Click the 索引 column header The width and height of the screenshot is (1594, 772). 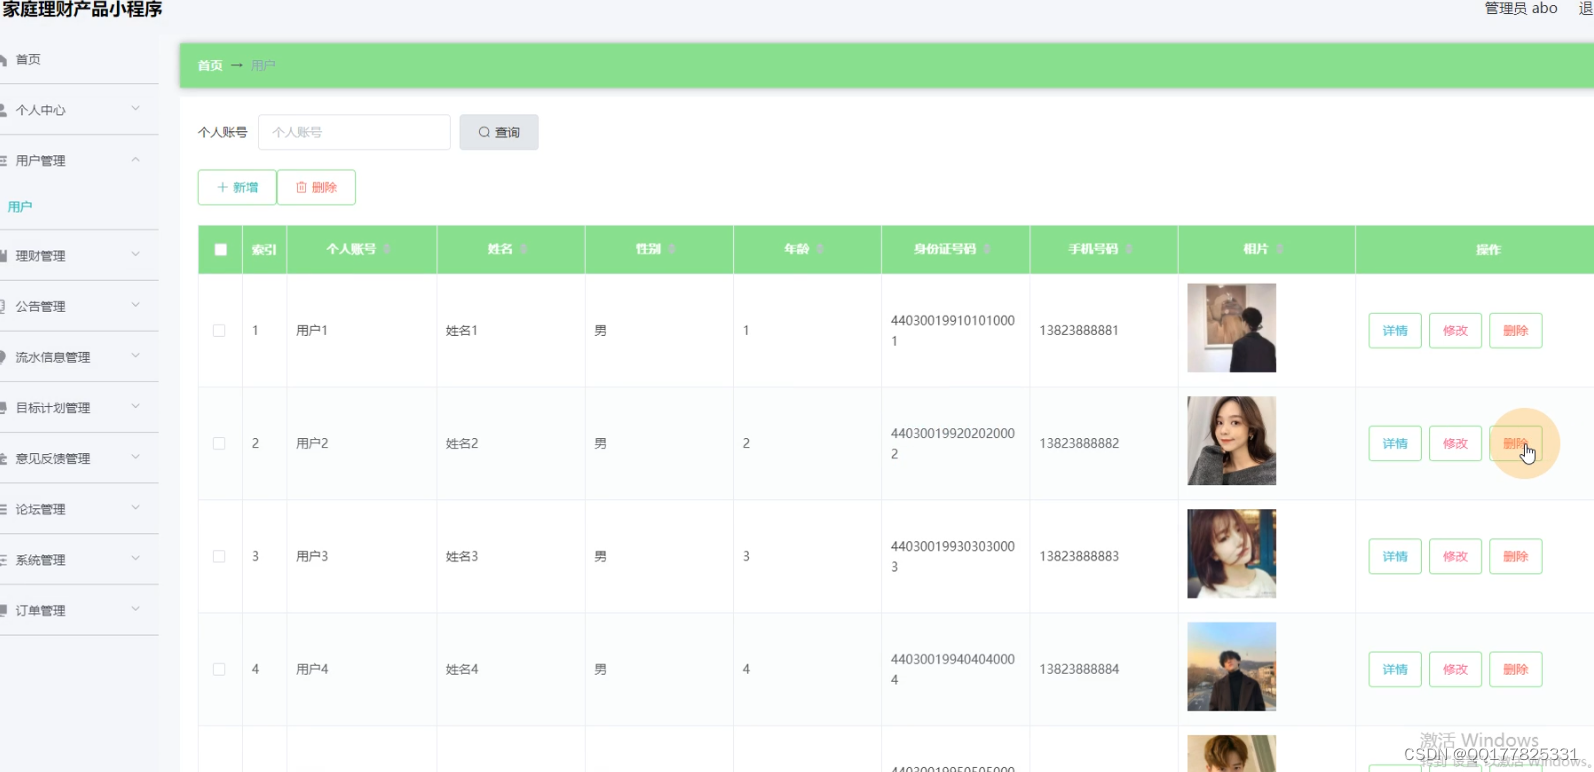click(x=264, y=250)
